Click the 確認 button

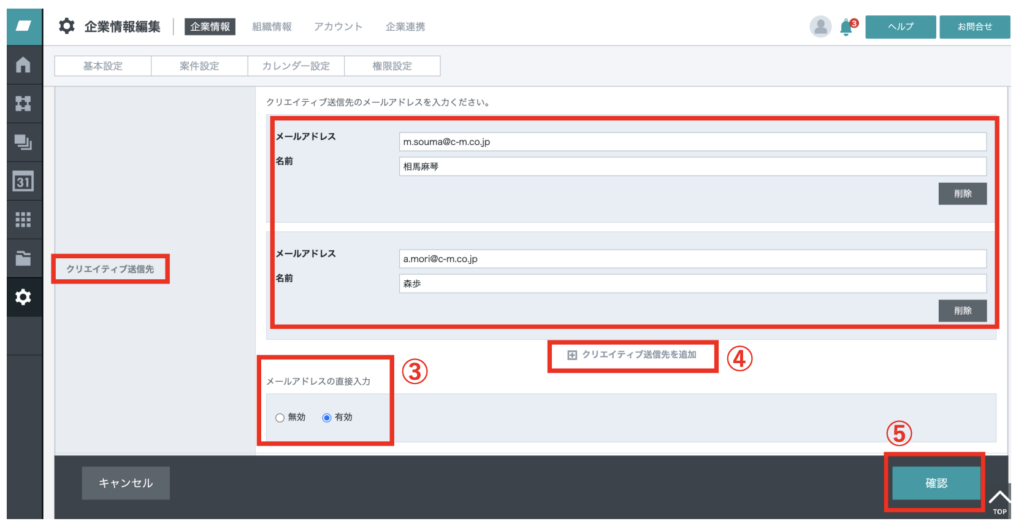click(936, 483)
